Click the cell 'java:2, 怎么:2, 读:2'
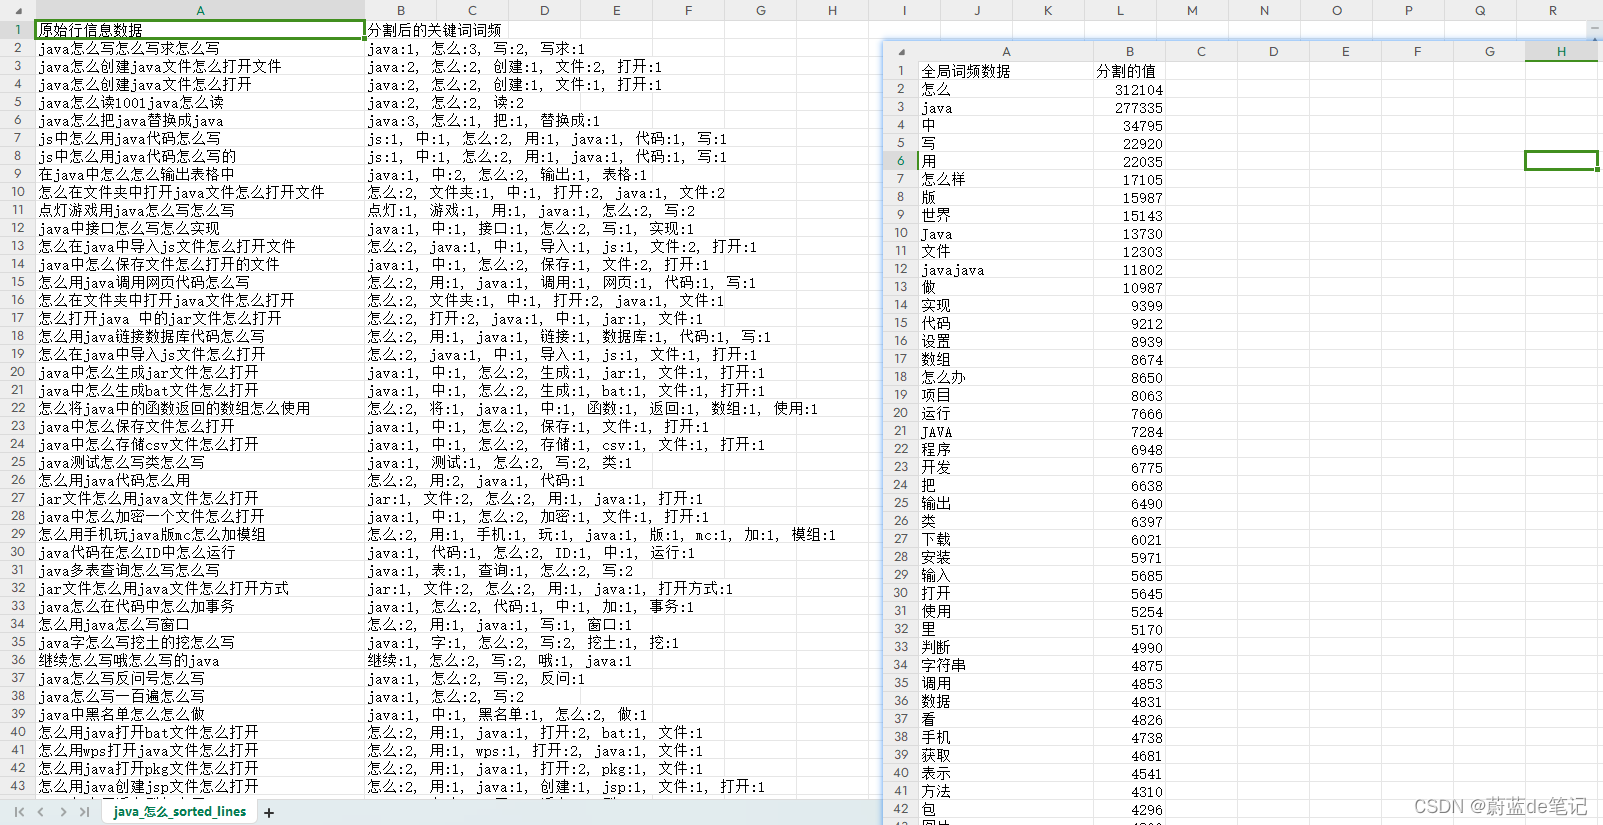The image size is (1603, 825). click(x=446, y=102)
